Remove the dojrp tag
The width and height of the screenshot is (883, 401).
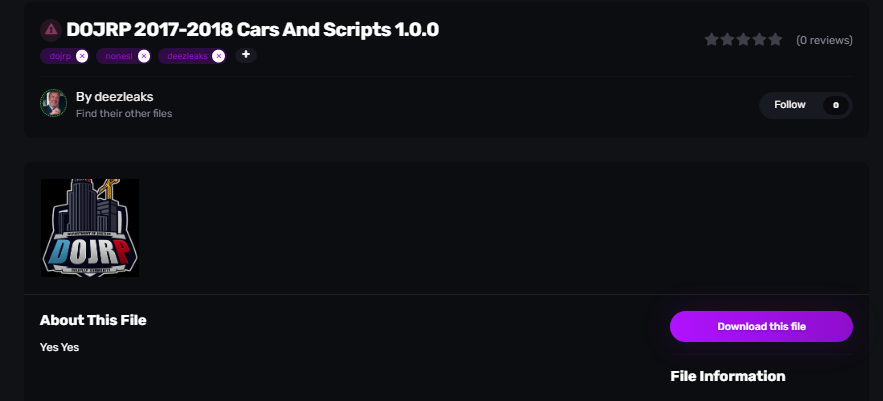[82, 56]
